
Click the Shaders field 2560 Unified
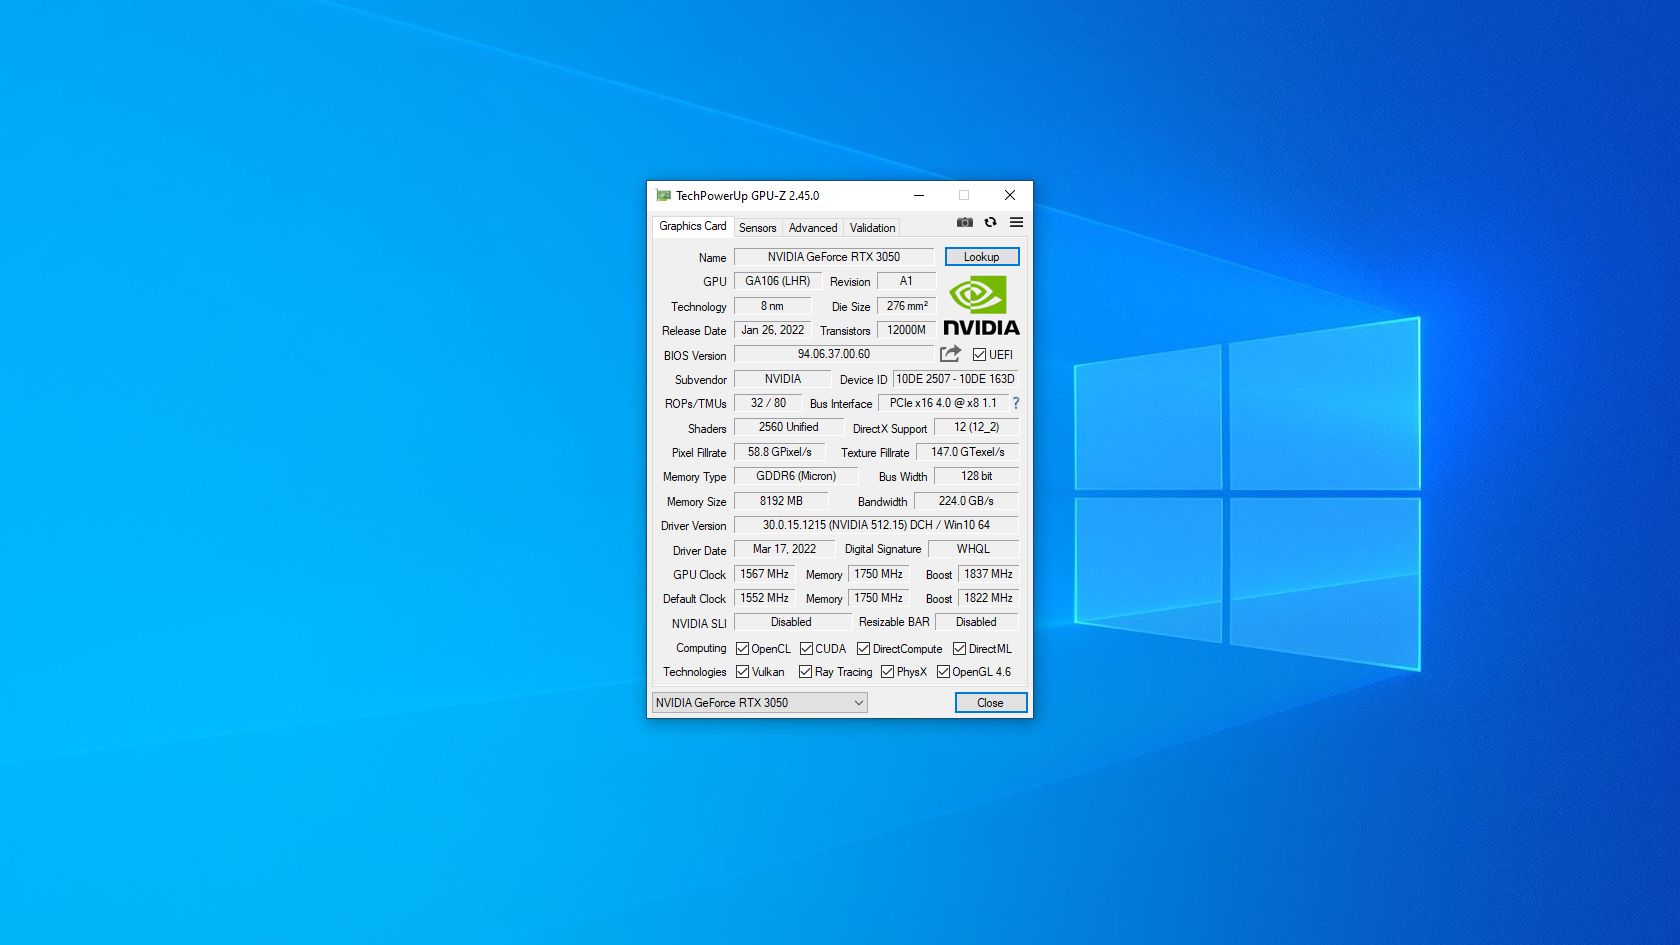coord(789,427)
